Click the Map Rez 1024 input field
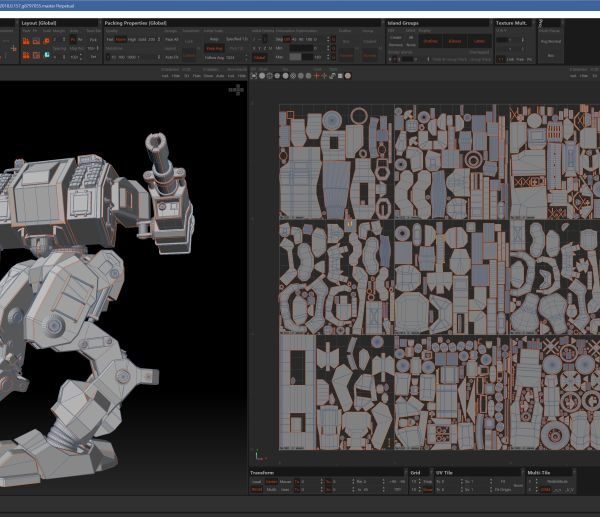600x517 pixels. coord(232,57)
